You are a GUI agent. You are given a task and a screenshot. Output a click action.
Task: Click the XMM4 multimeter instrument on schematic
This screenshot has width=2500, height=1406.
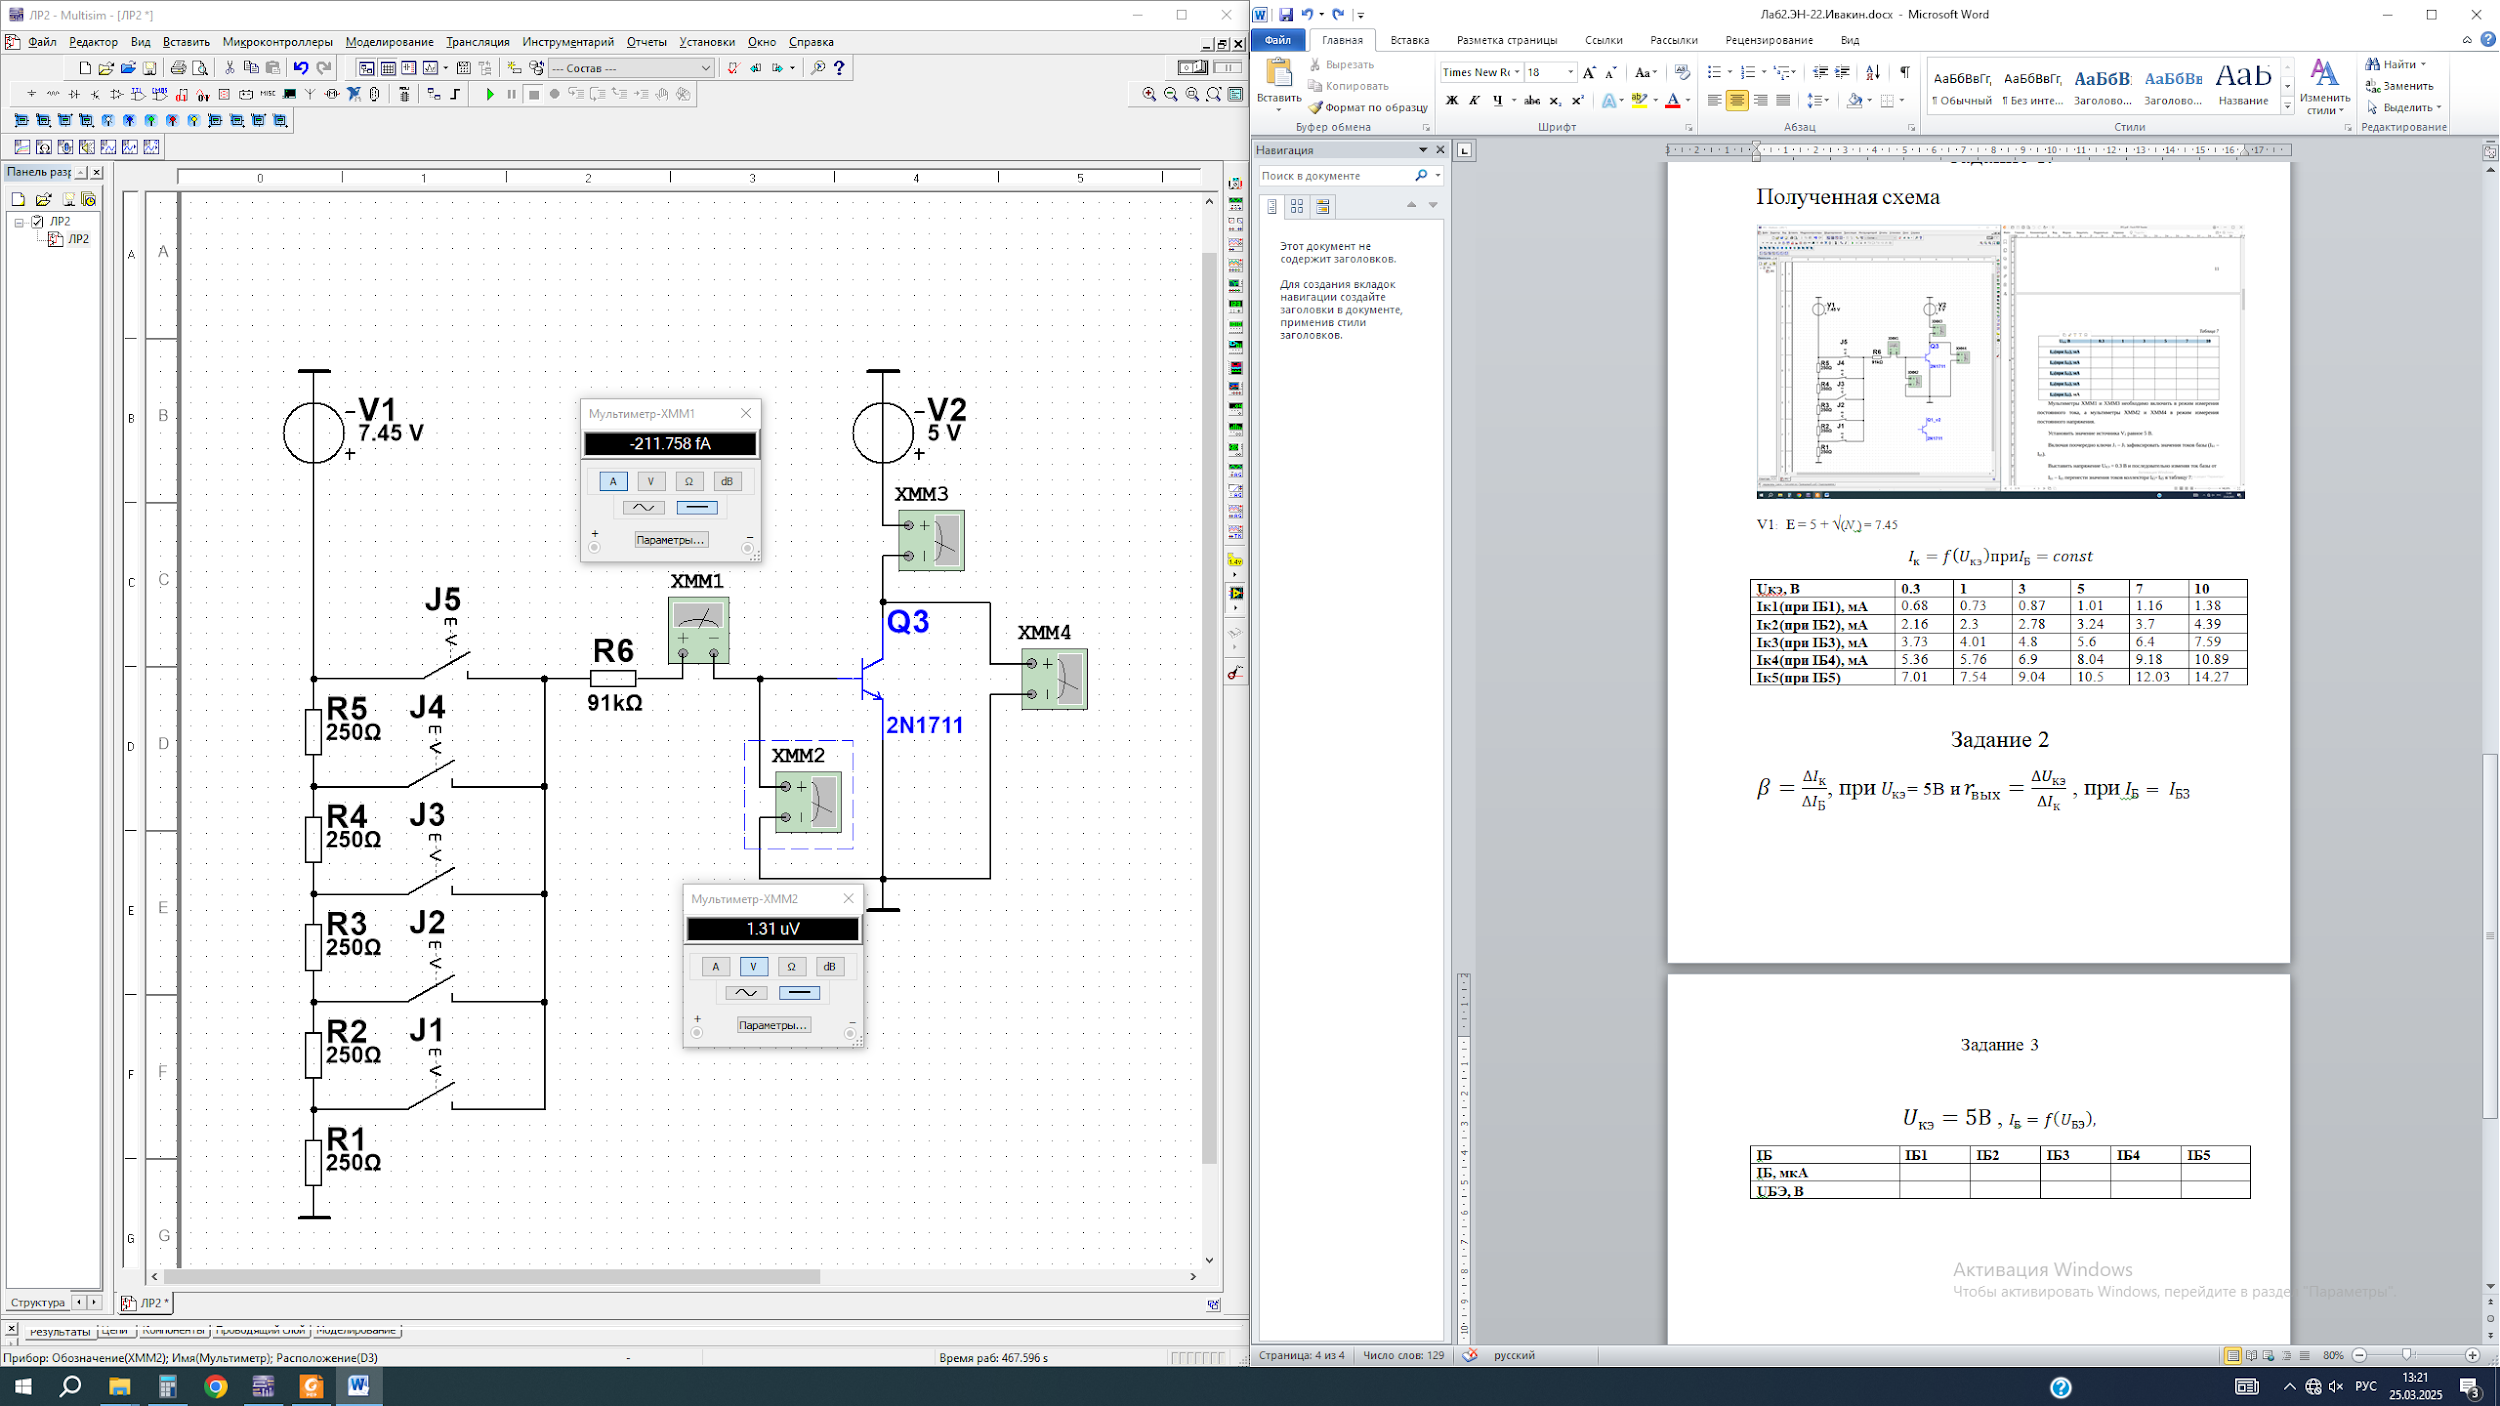(1054, 679)
